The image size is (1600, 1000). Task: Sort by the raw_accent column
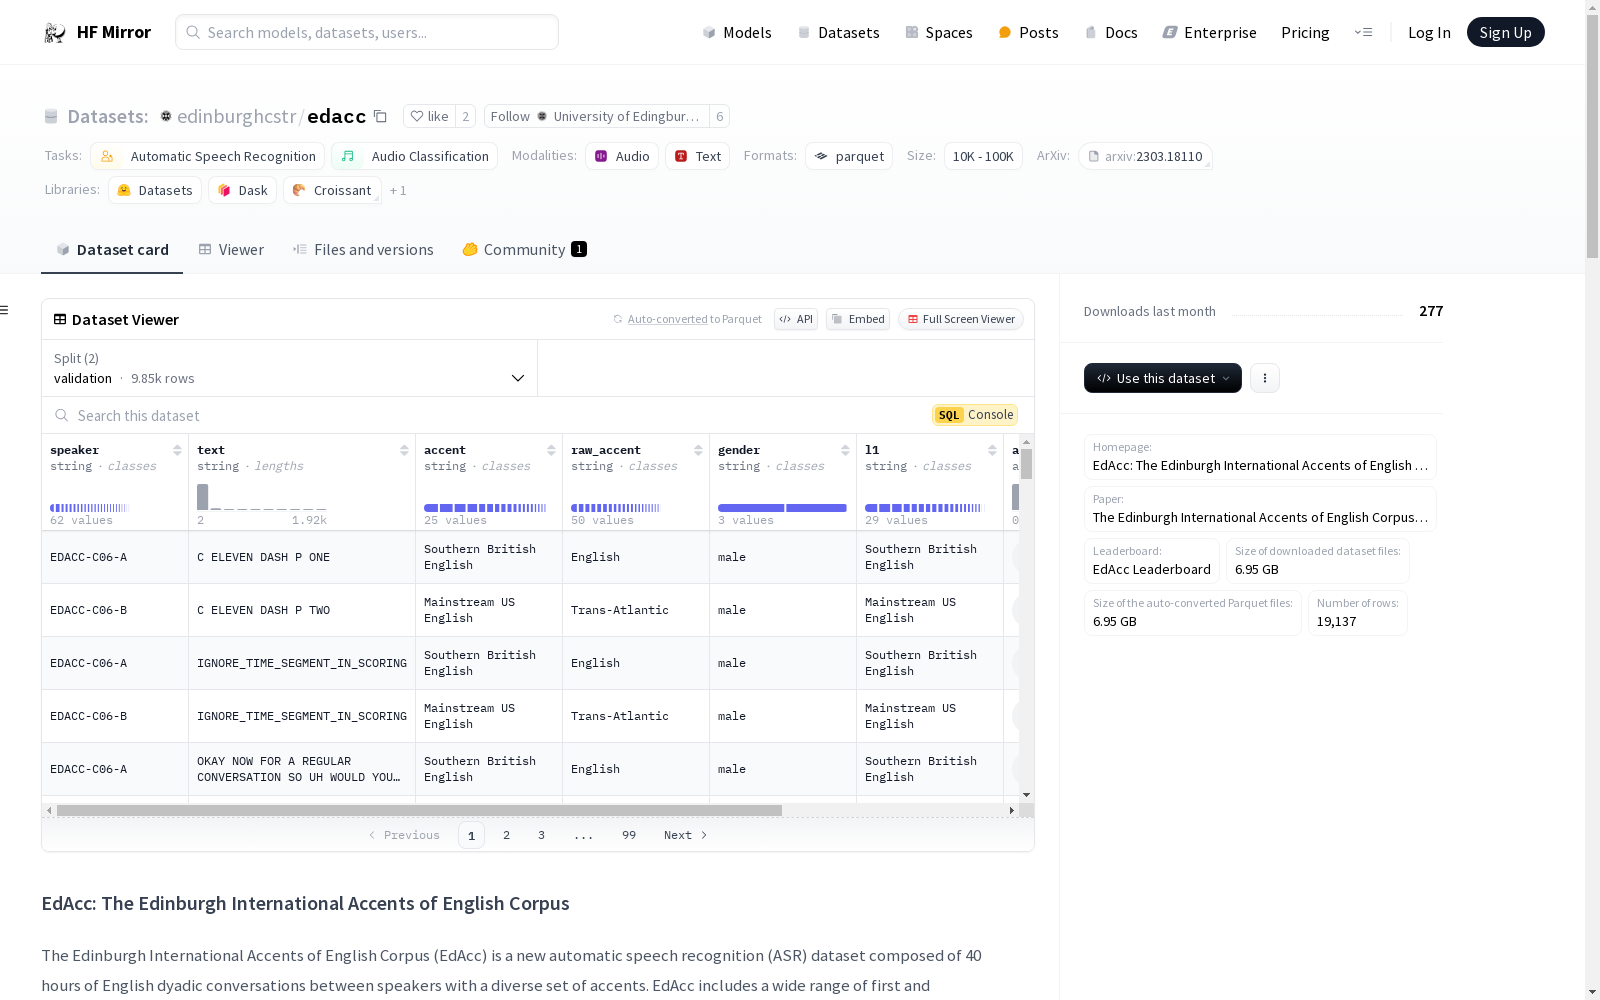click(698, 450)
